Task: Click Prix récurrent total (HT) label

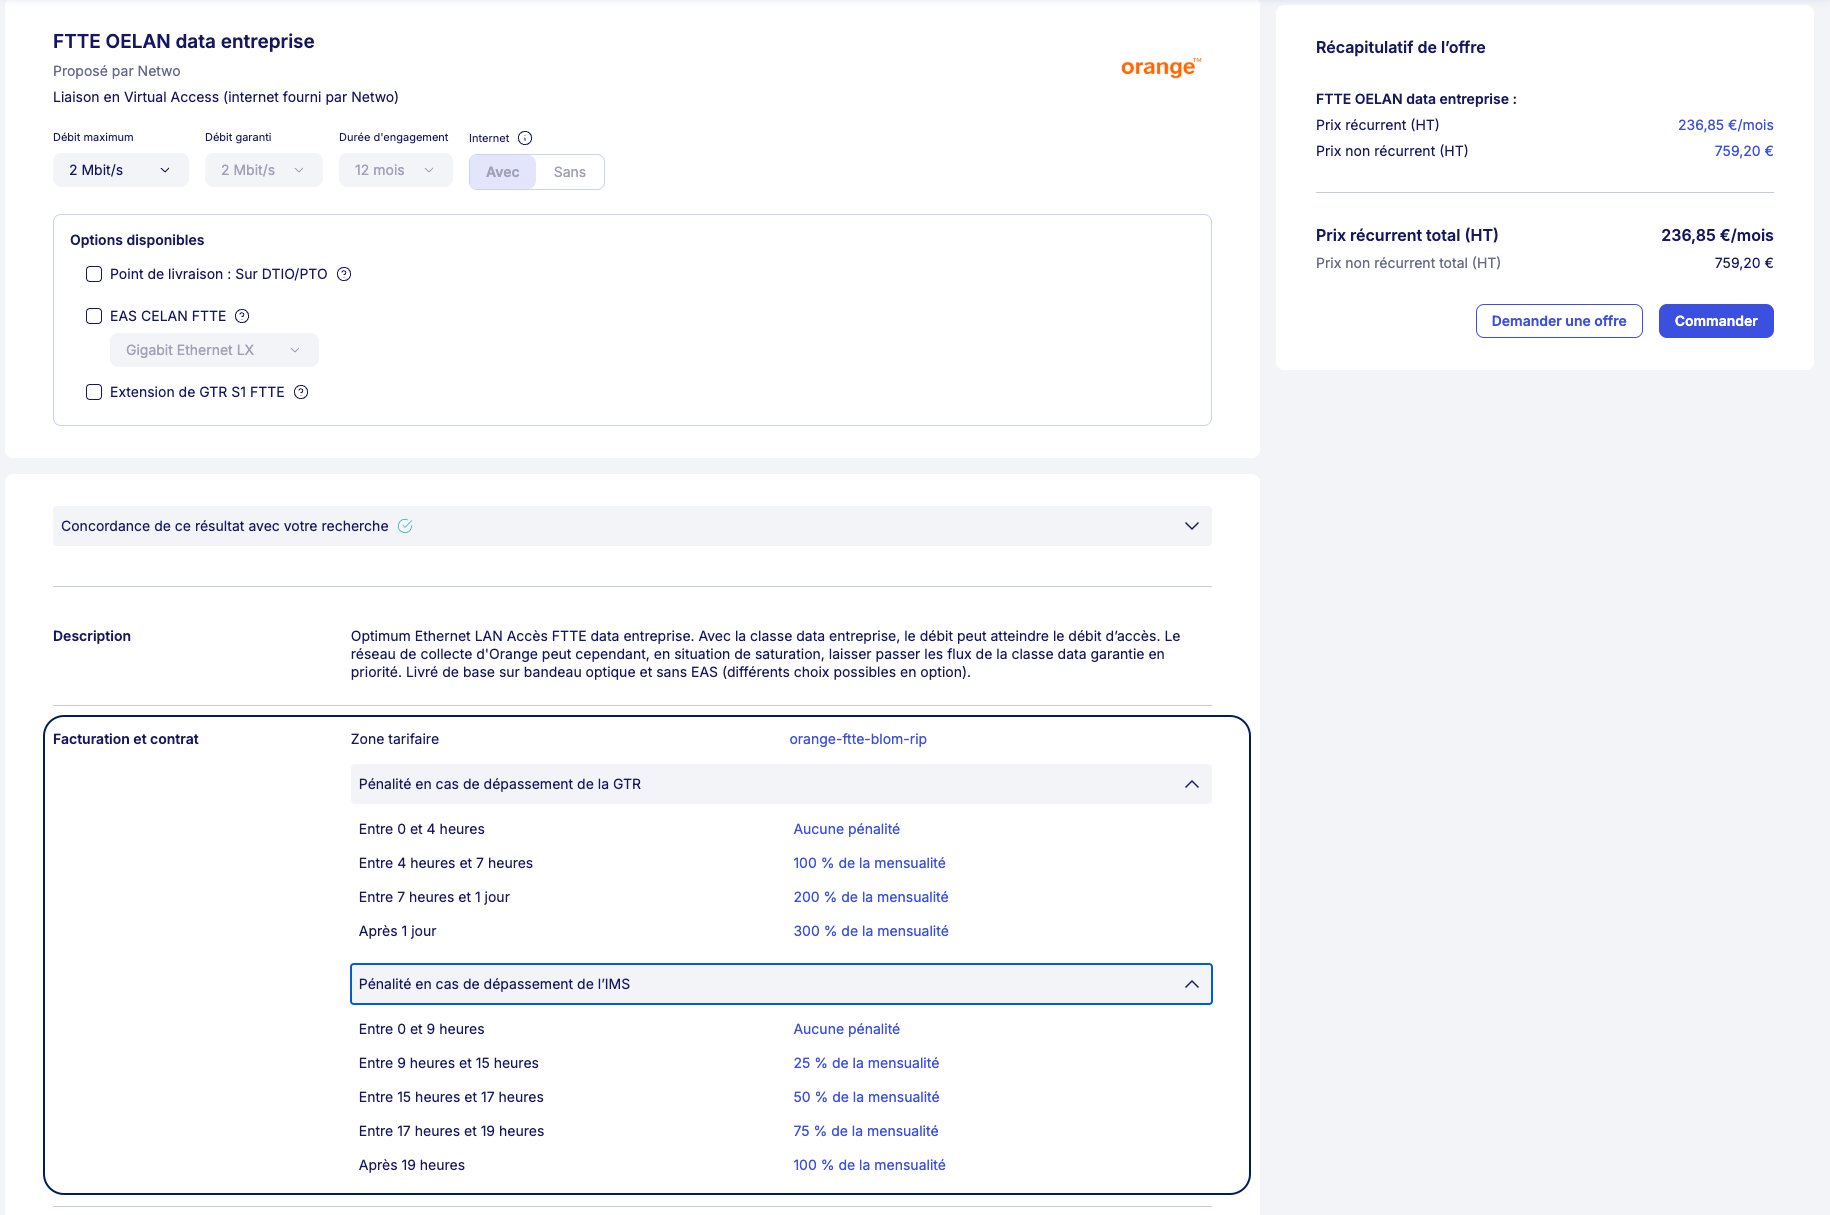Action: tap(1407, 235)
